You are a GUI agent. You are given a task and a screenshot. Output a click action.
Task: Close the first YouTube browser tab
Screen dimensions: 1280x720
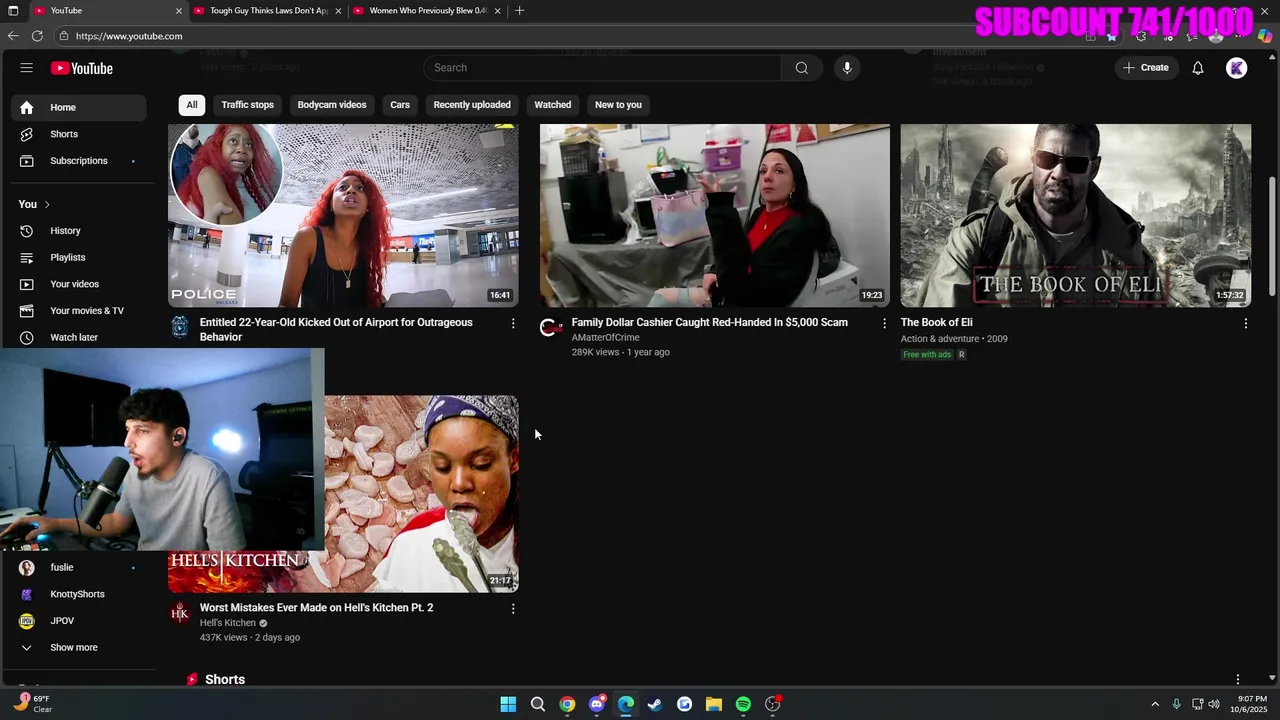tap(179, 11)
